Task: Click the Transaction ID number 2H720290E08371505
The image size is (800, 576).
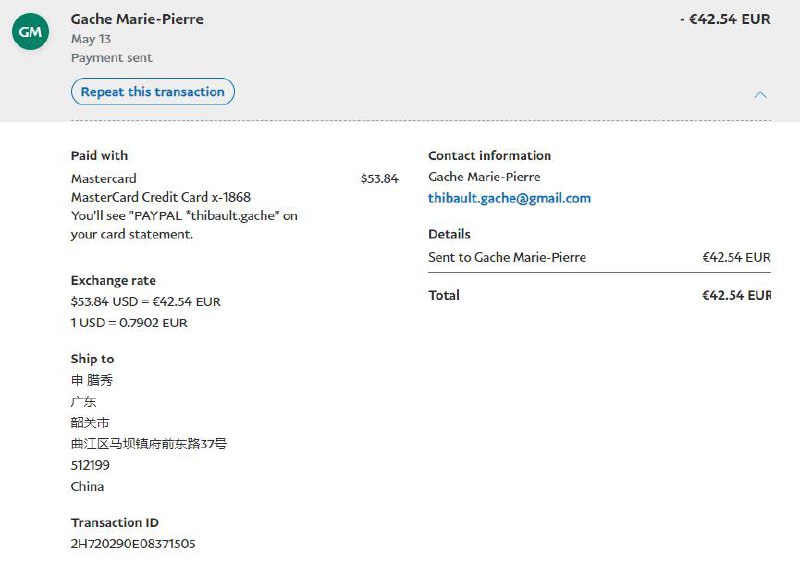Action: [133, 543]
